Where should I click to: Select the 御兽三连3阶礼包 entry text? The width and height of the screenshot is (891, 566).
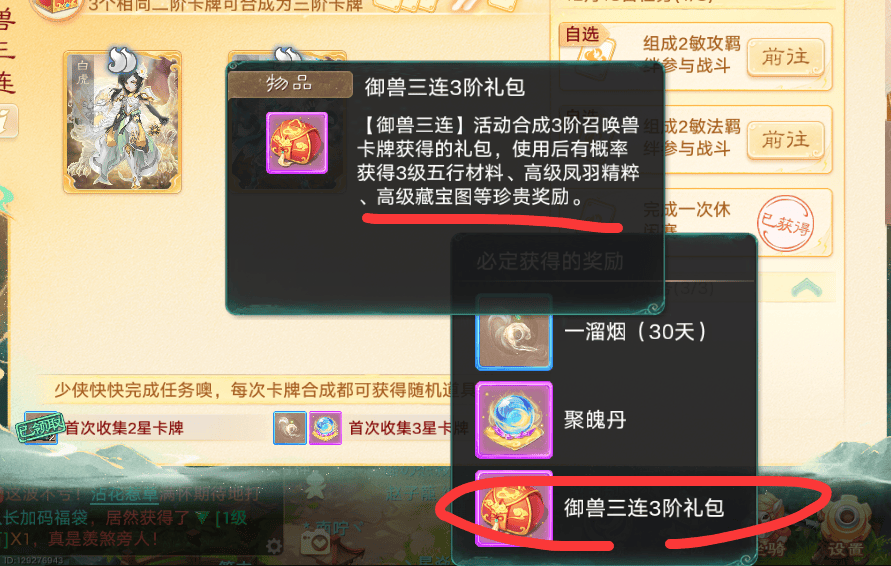pos(644,508)
